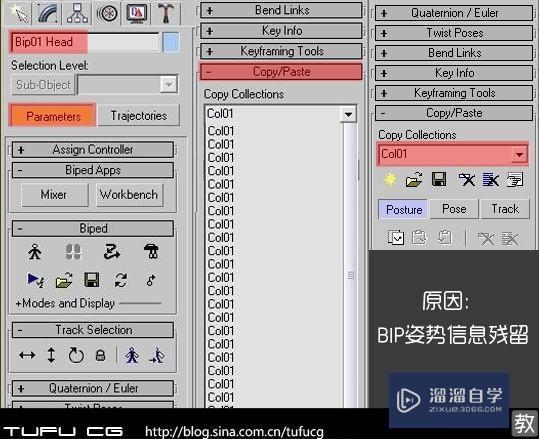This screenshot has width=539, height=439.
Task: Click the Delete All Collections icon
Action: coord(491,179)
